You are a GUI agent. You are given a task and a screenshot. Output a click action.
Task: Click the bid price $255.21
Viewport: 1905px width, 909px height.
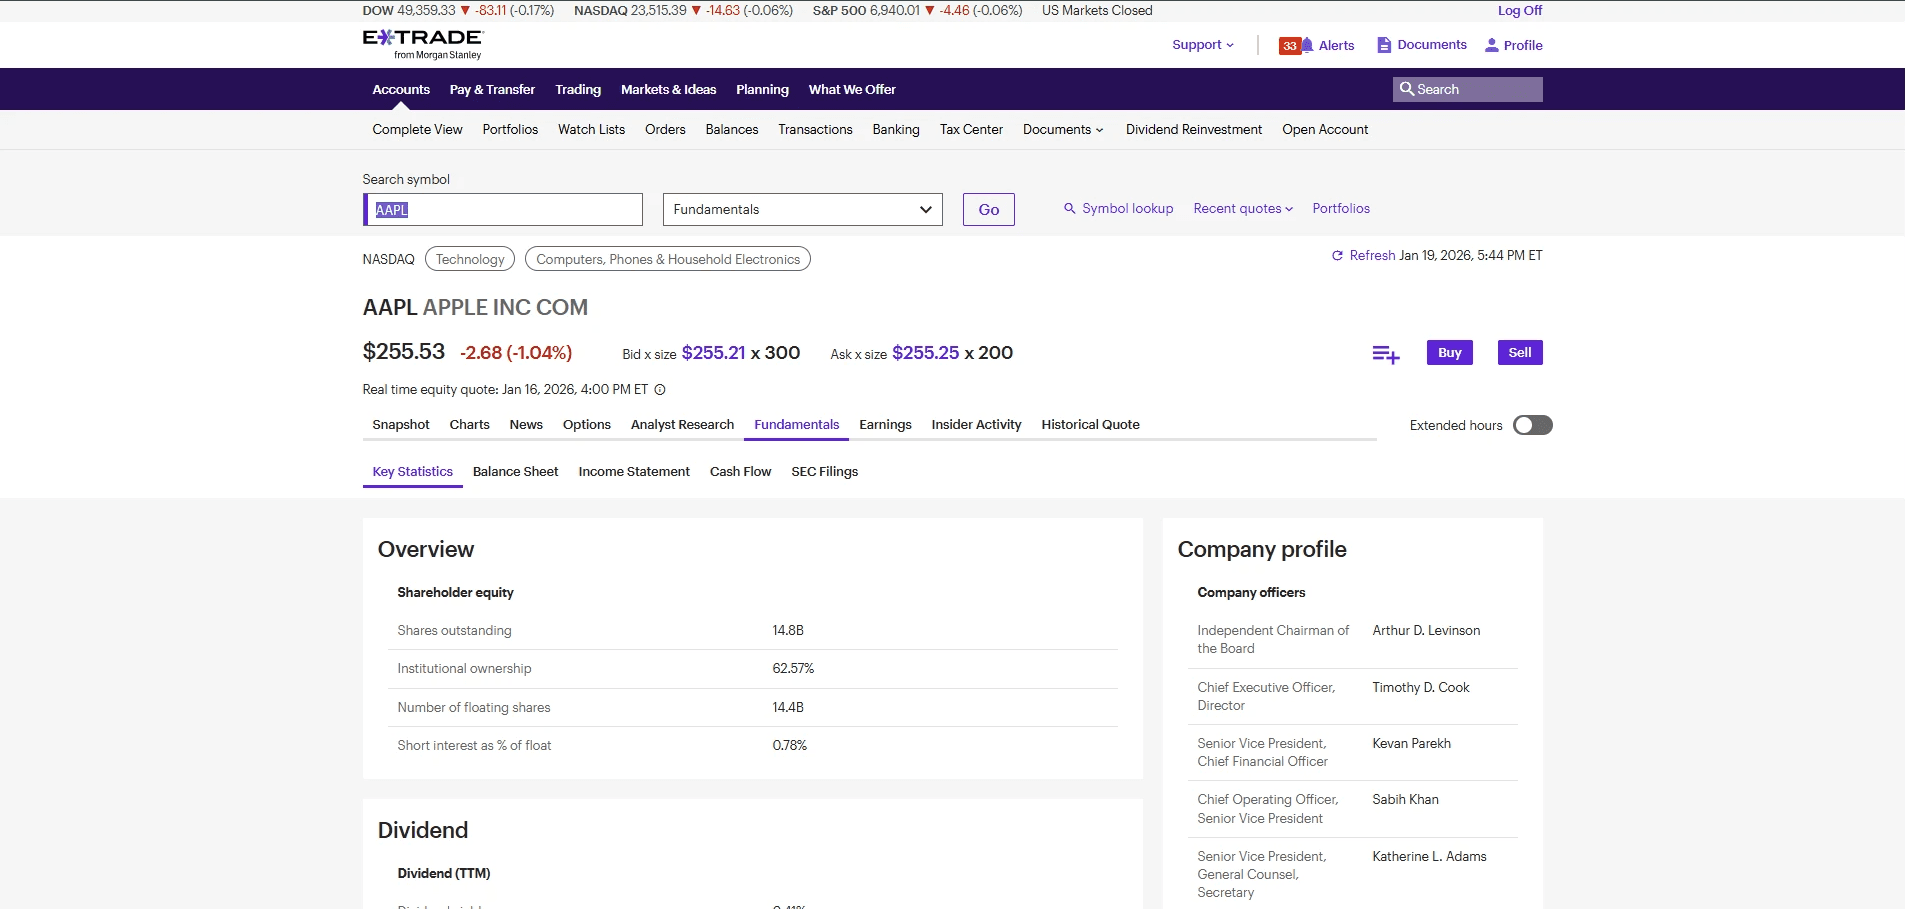[714, 353]
